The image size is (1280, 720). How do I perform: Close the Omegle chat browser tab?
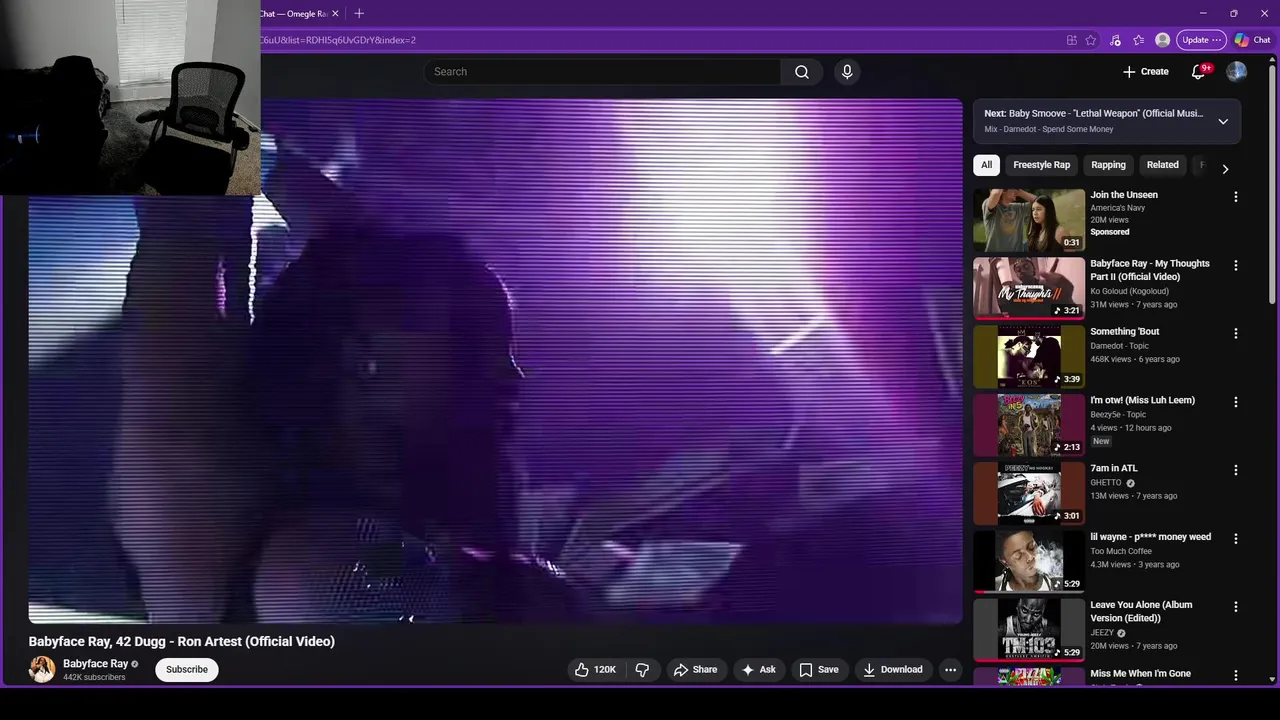click(335, 13)
